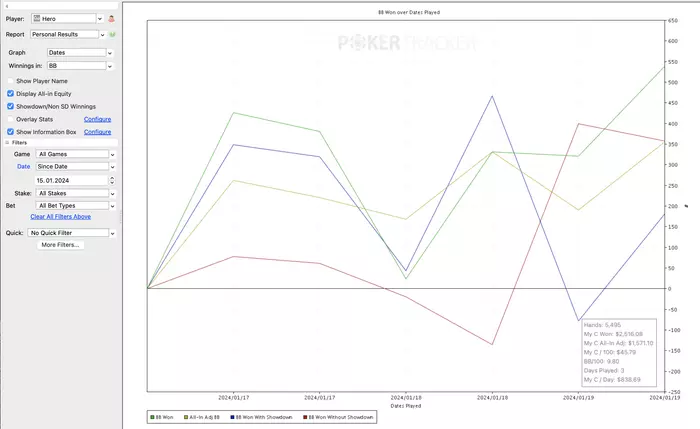The image size is (700, 429).
Task: Click the date stepper arrows beside 15.01.2024
Action: click(112, 180)
